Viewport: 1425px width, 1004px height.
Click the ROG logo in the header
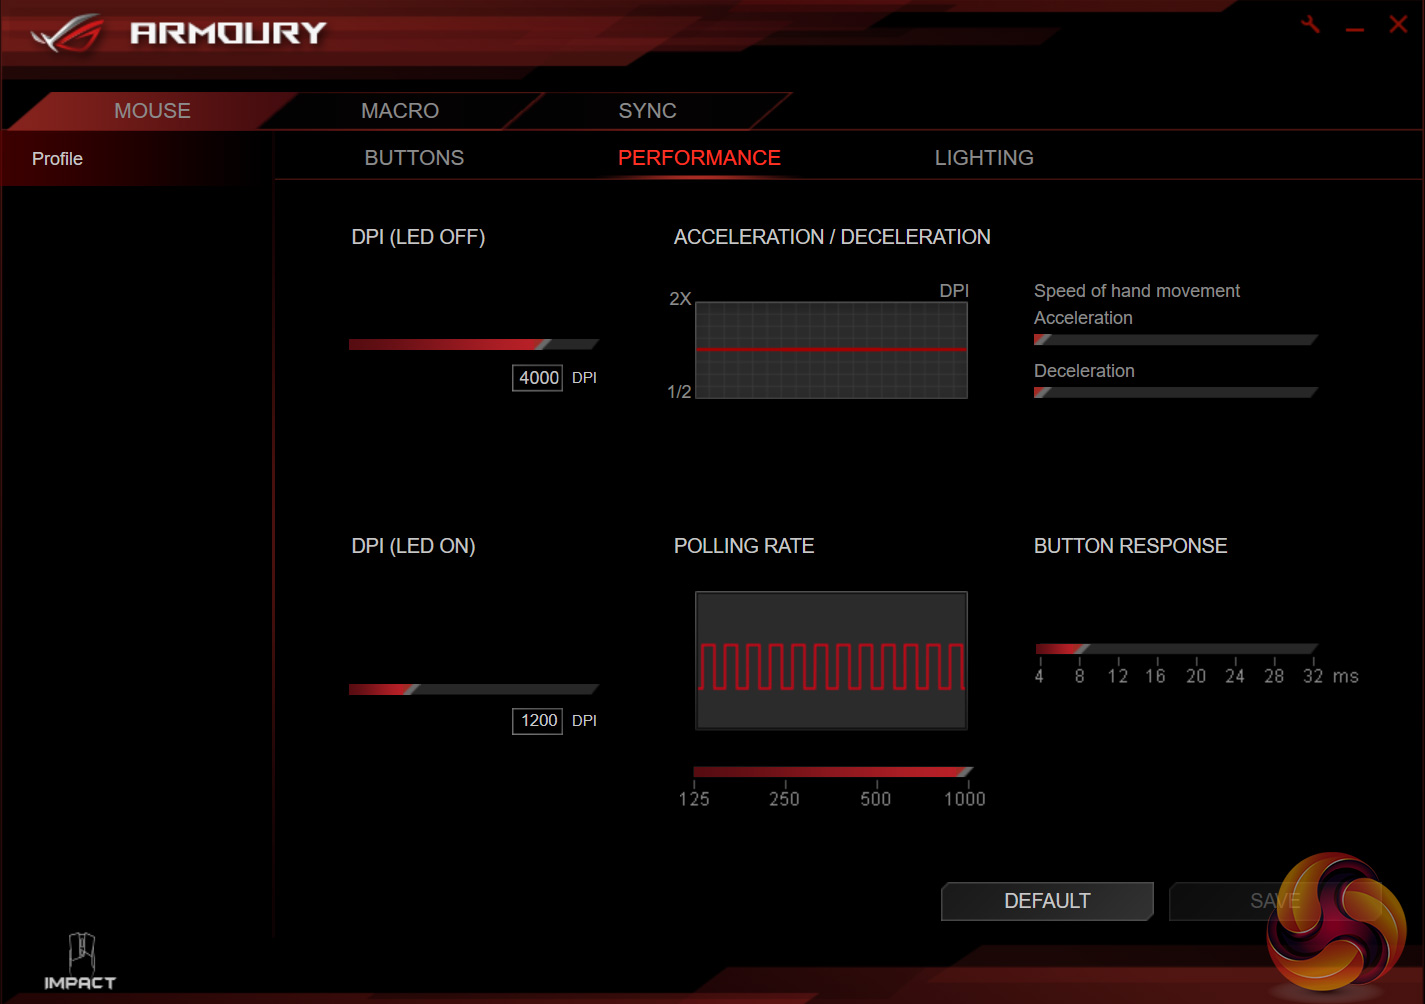click(x=67, y=33)
